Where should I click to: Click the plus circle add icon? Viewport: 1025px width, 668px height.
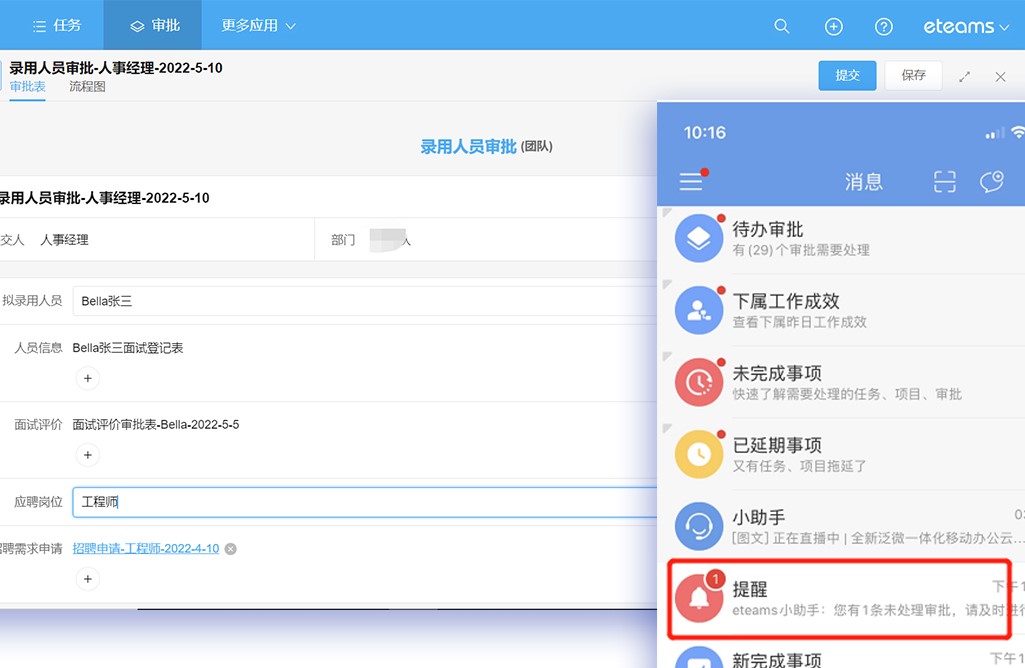coord(833,26)
